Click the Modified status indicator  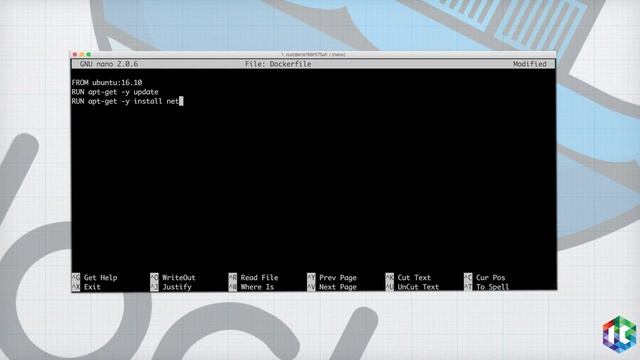[x=529, y=64]
